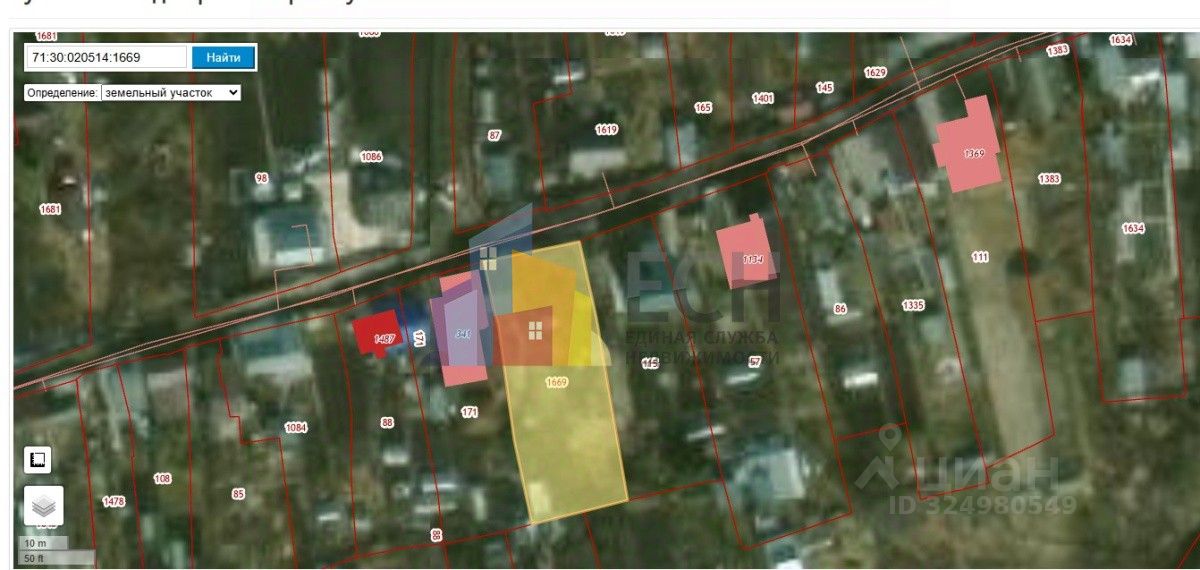Select parcel label 1084
The width and height of the screenshot is (1200, 570).
click(x=296, y=428)
